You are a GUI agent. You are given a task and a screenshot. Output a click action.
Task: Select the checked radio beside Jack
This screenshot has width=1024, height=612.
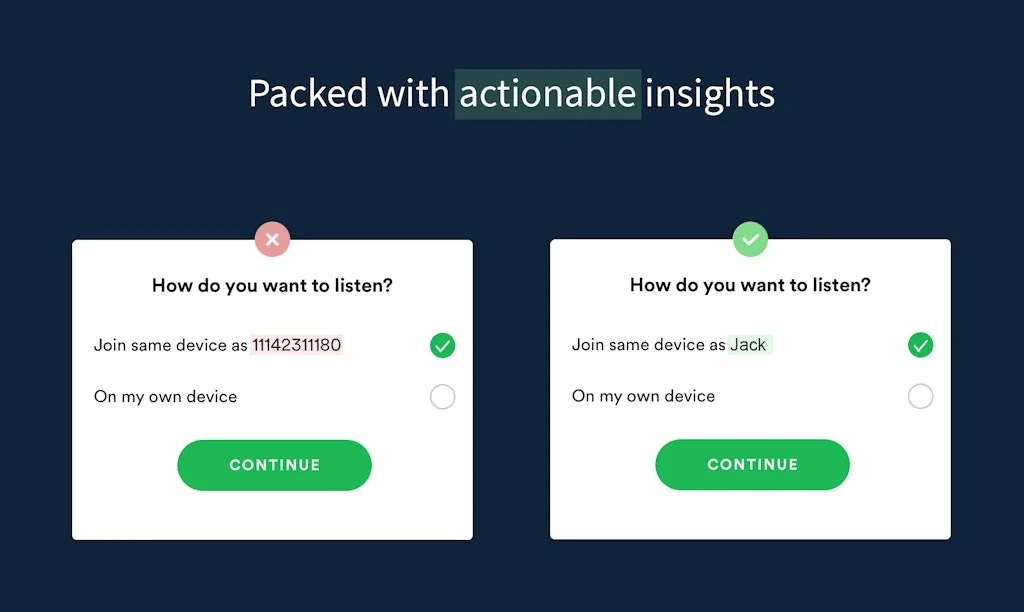point(920,346)
